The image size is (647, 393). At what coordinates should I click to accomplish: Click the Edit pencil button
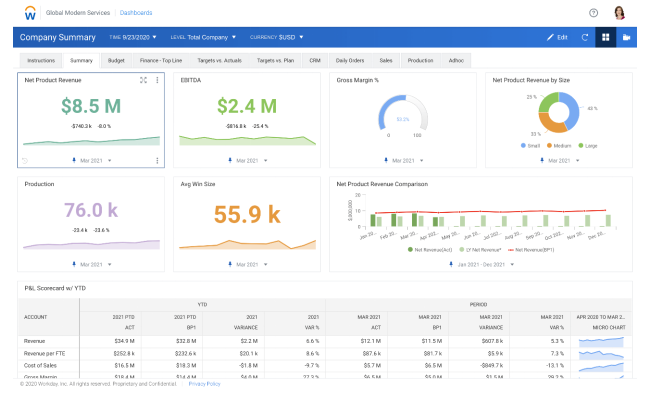coord(557,37)
